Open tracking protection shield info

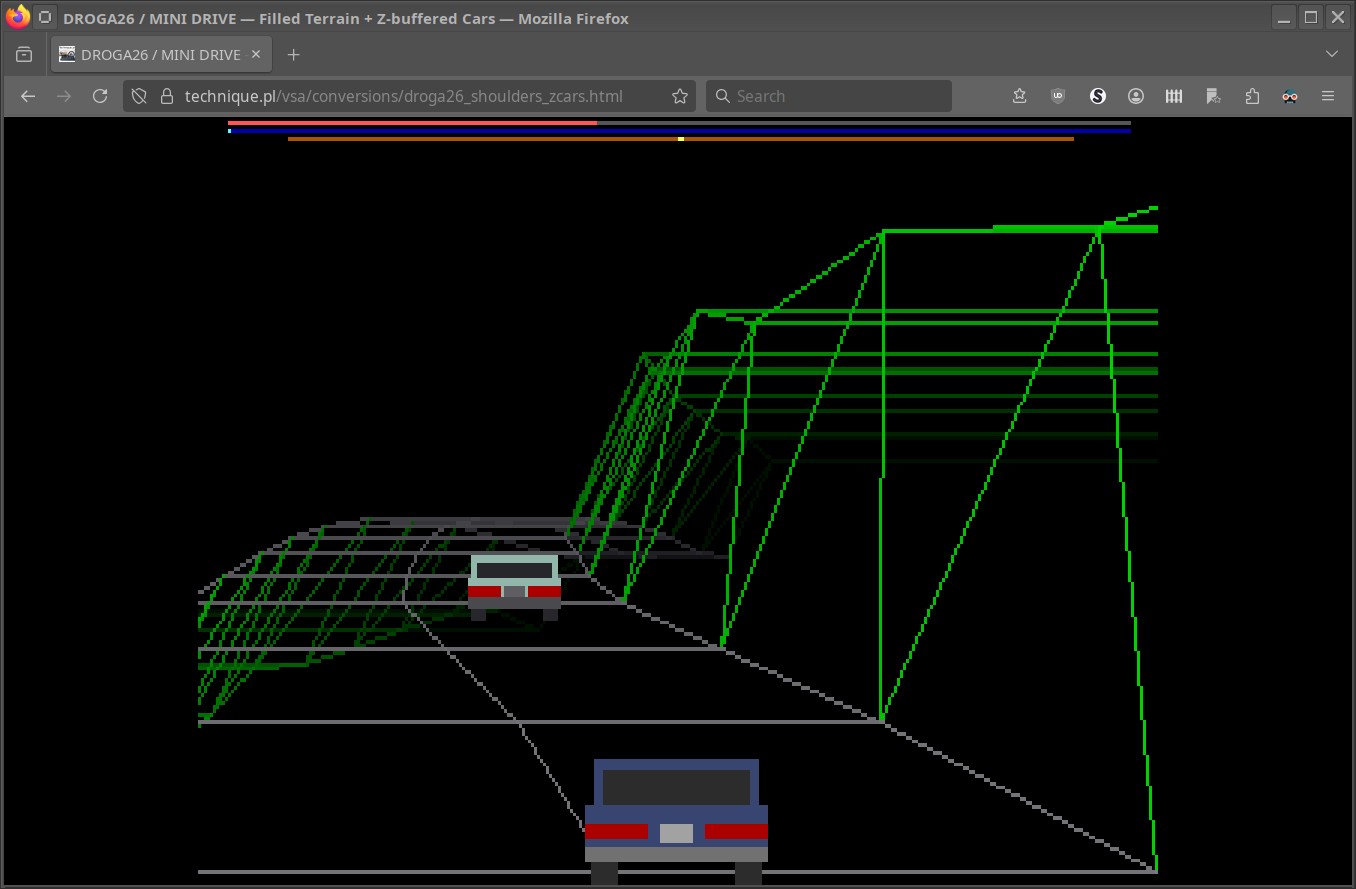point(140,96)
